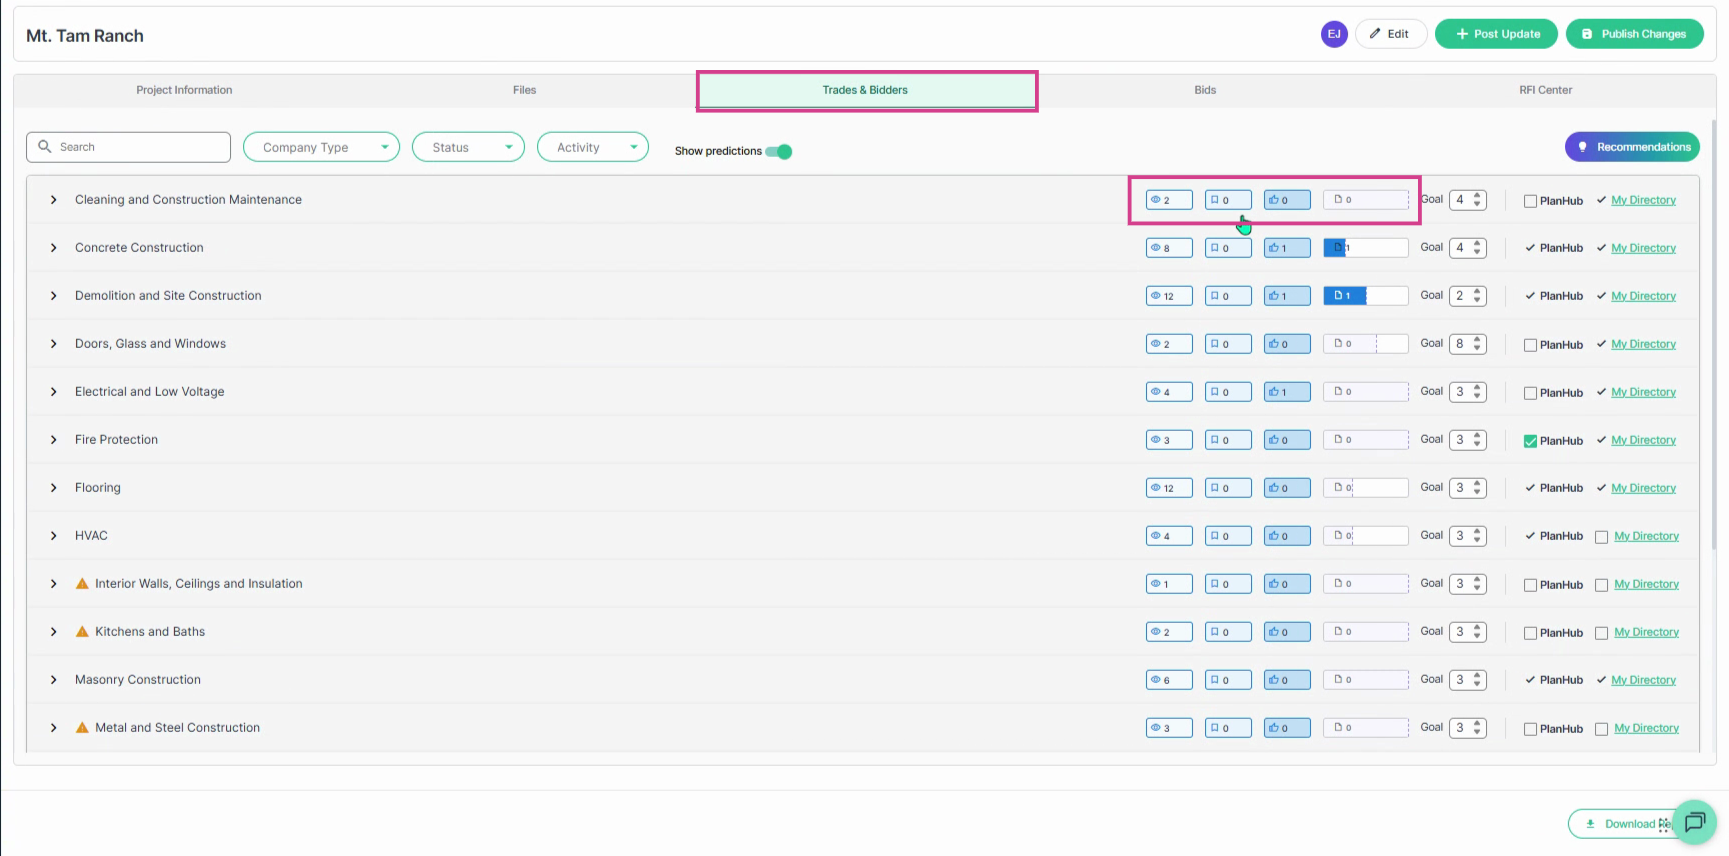Uncheck PlanHub for Fire Protection

click(1530, 441)
